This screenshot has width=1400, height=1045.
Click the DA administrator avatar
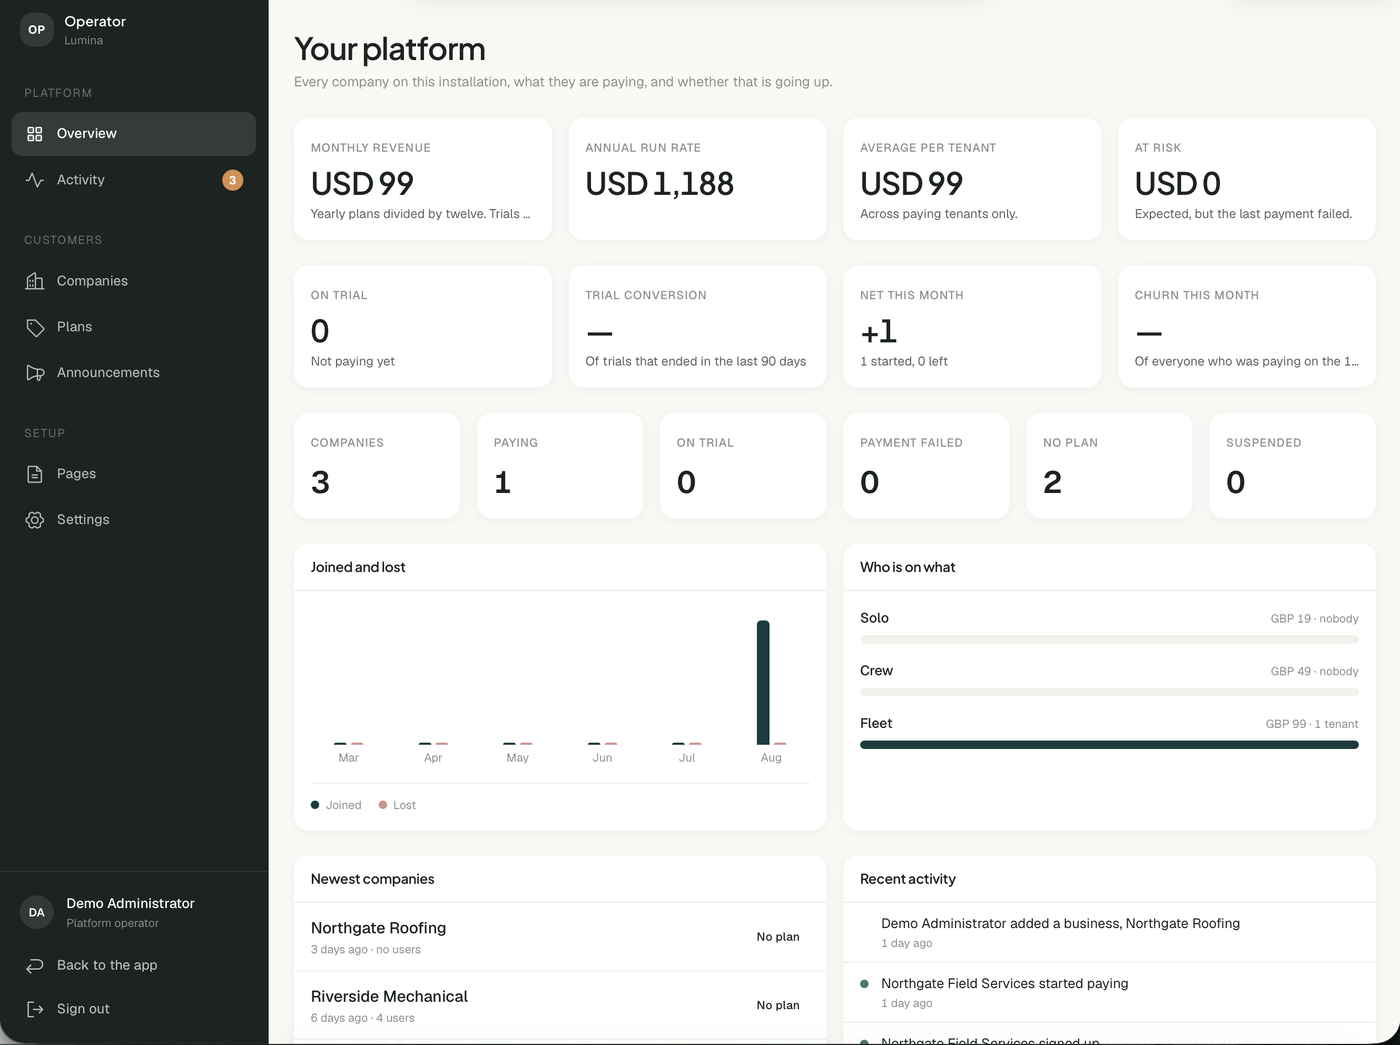37,912
